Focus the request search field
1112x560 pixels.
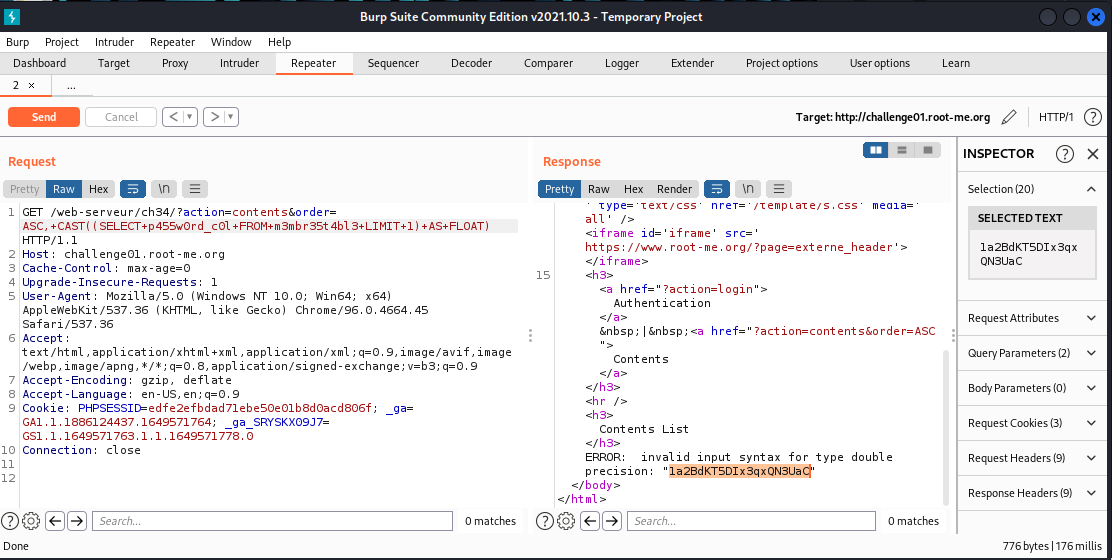pyautogui.click(x=272, y=521)
